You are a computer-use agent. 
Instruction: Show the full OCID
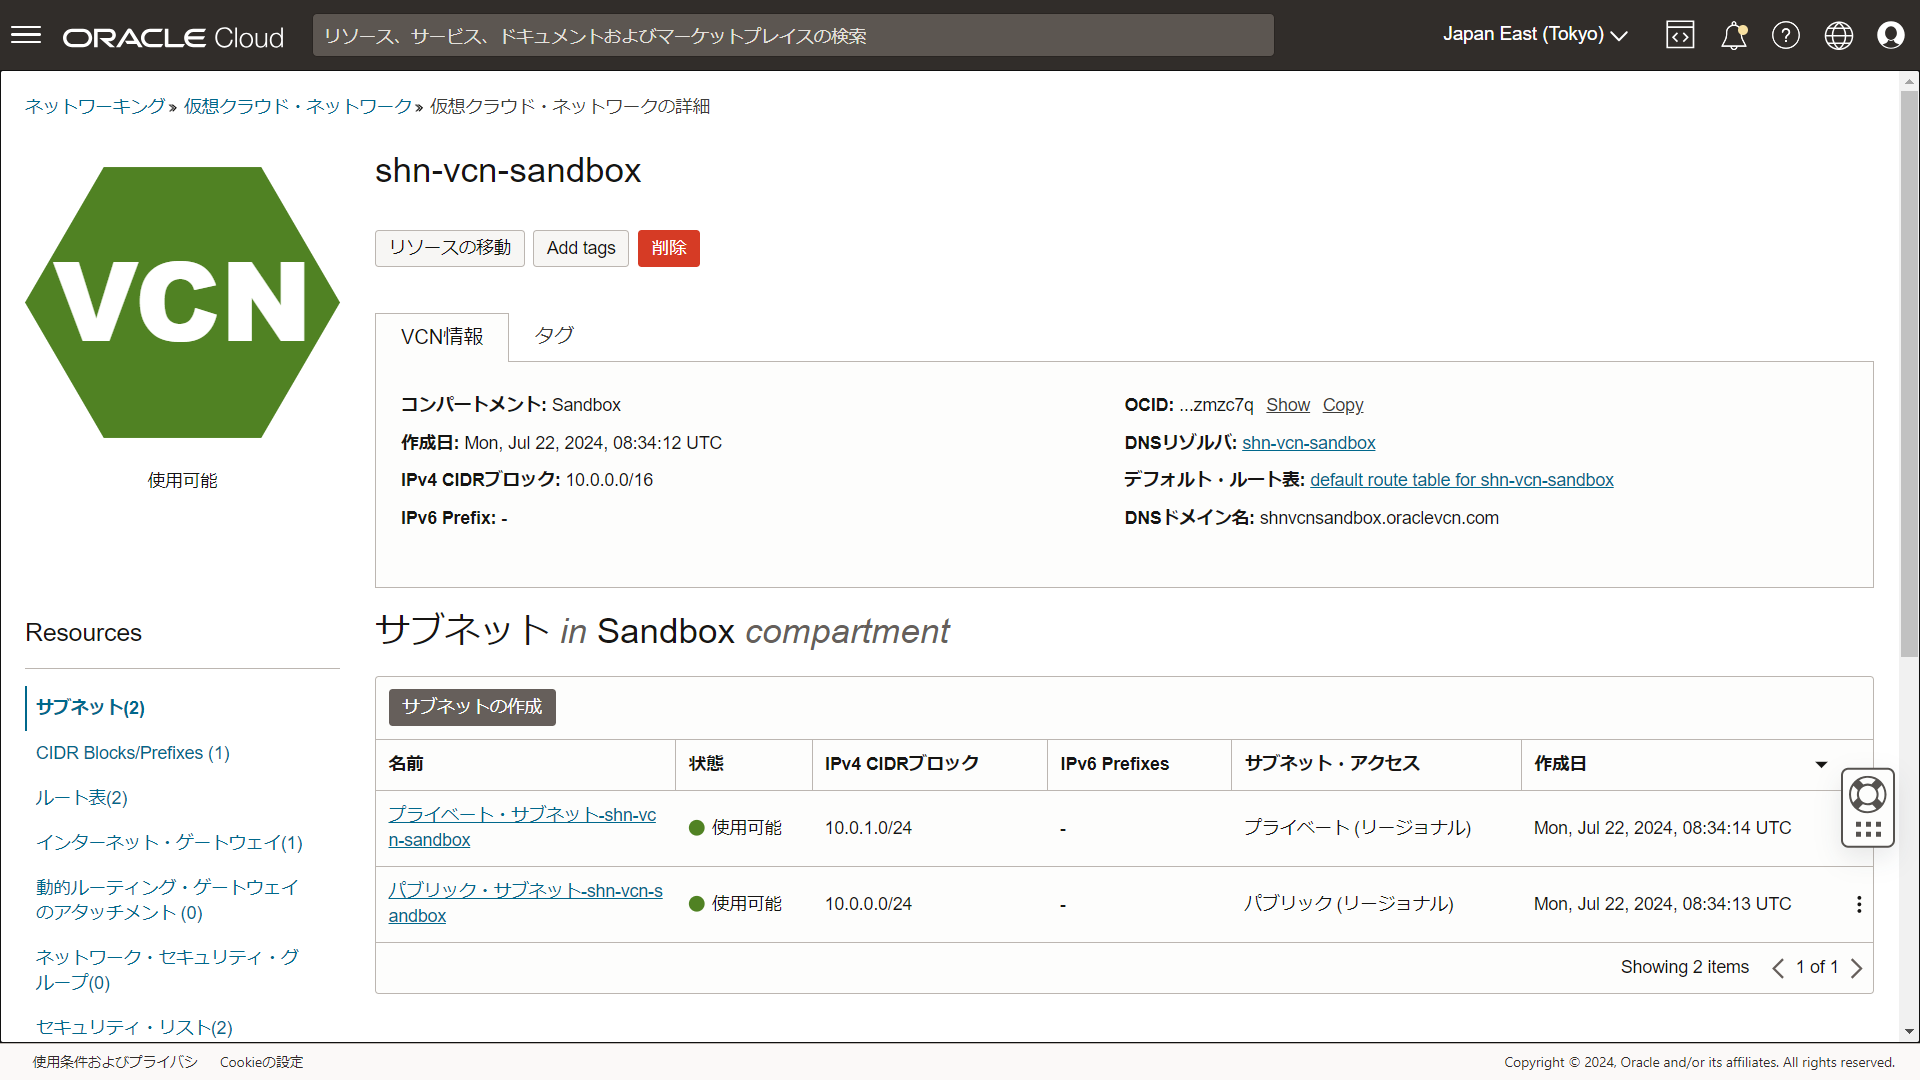pos(1288,405)
